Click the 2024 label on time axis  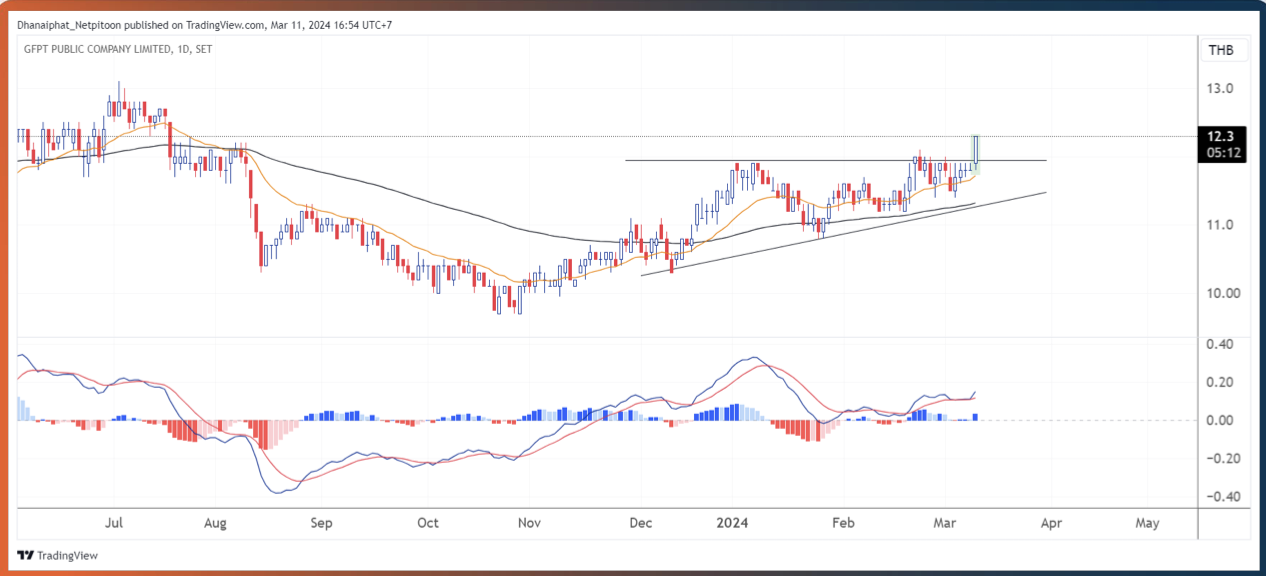click(731, 523)
